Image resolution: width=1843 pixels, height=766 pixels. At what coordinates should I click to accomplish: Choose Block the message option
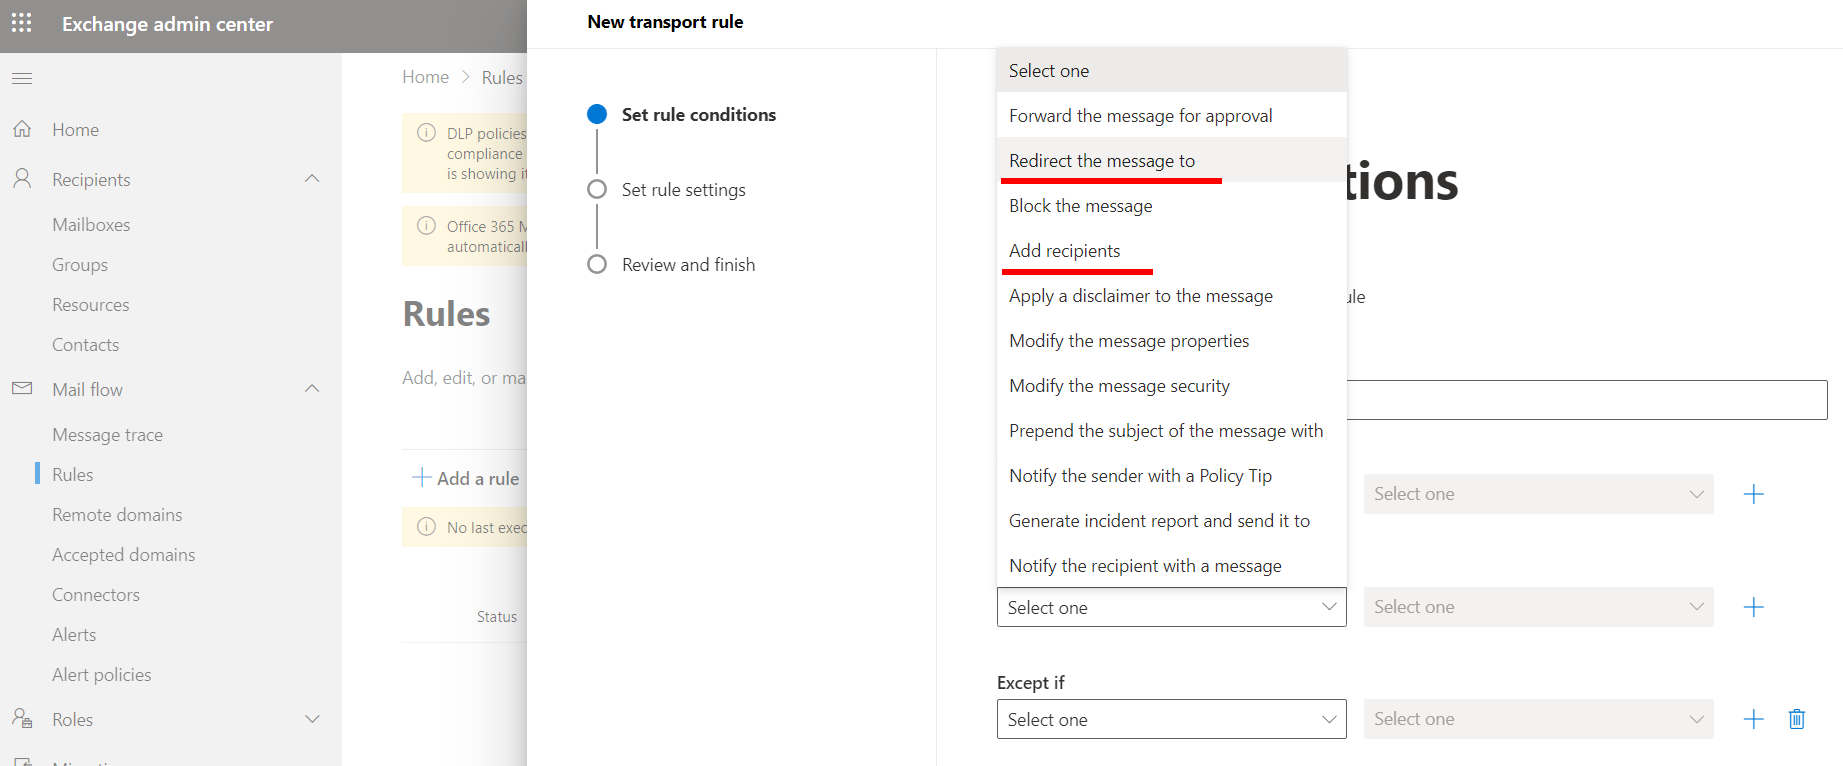pyautogui.click(x=1171, y=205)
